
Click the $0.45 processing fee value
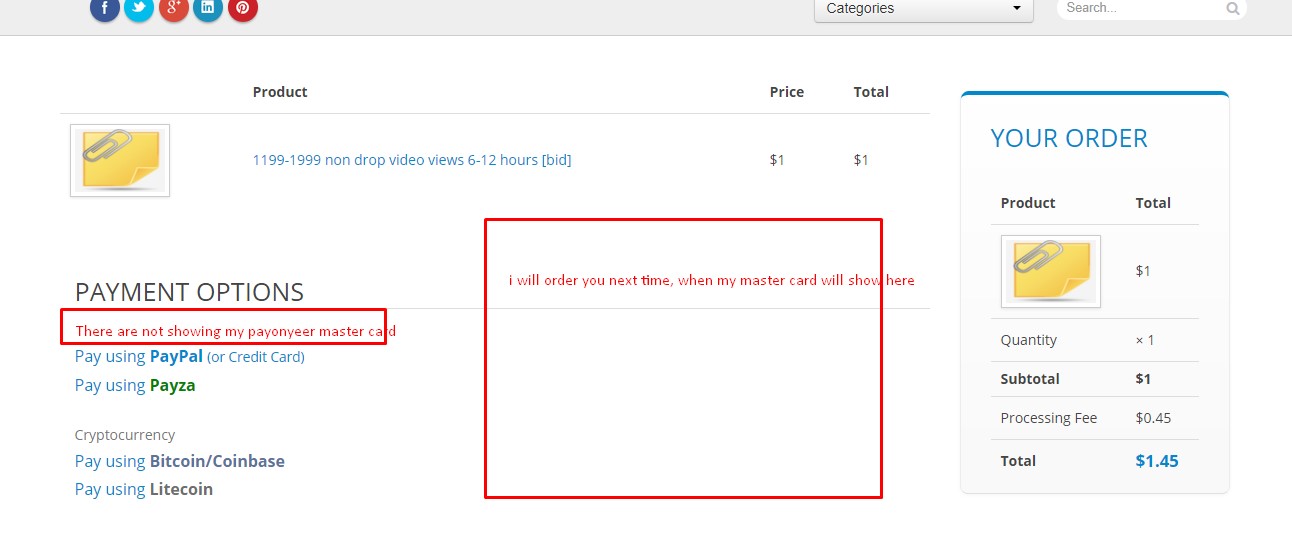coord(1153,418)
